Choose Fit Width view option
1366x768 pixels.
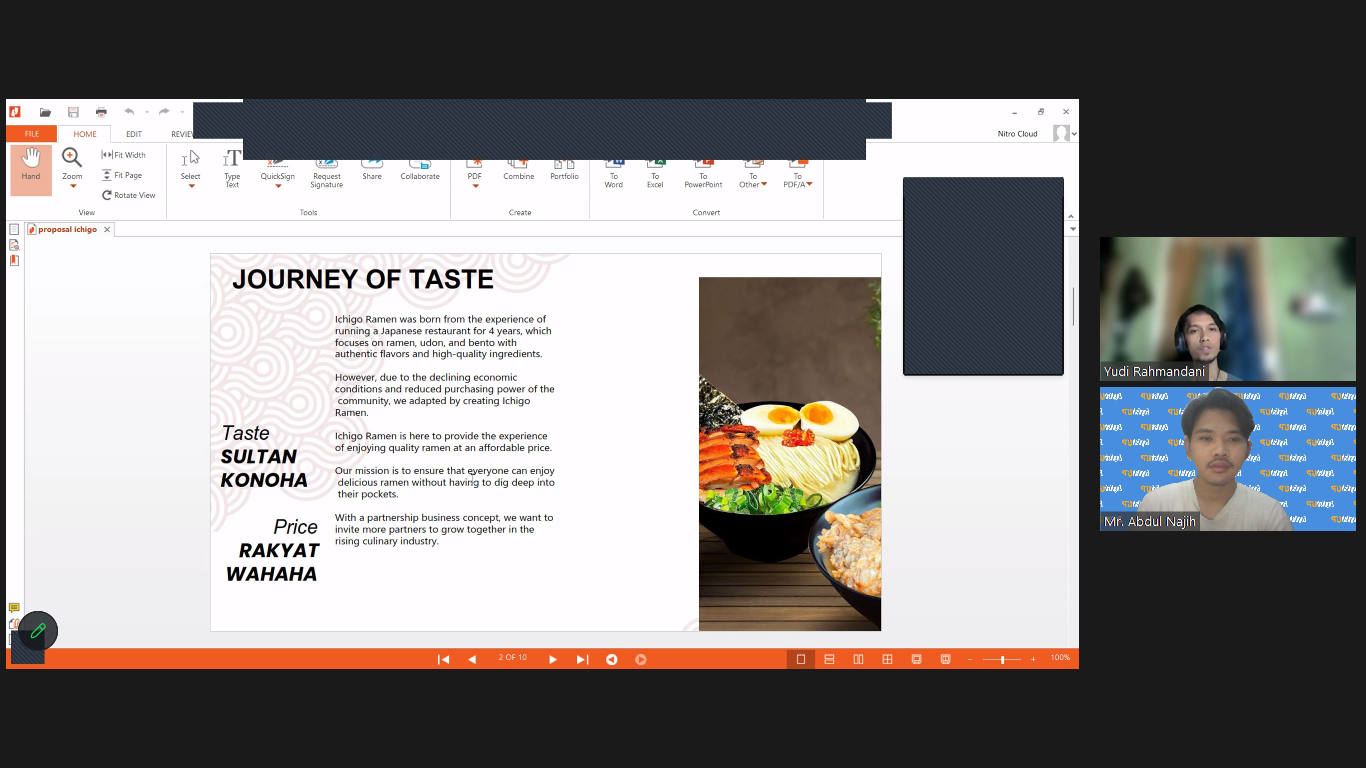click(123, 155)
